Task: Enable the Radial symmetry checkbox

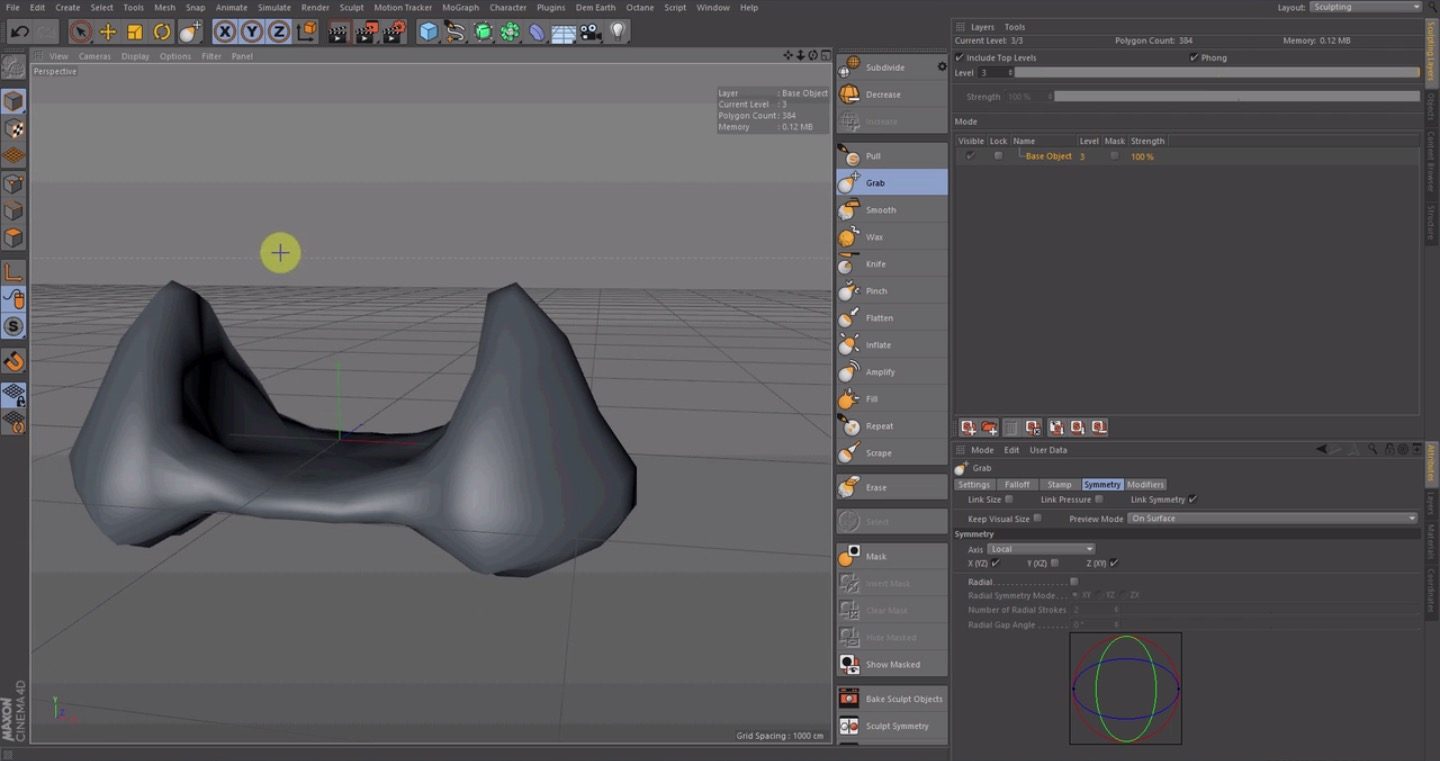Action: pyautogui.click(x=1074, y=581)
